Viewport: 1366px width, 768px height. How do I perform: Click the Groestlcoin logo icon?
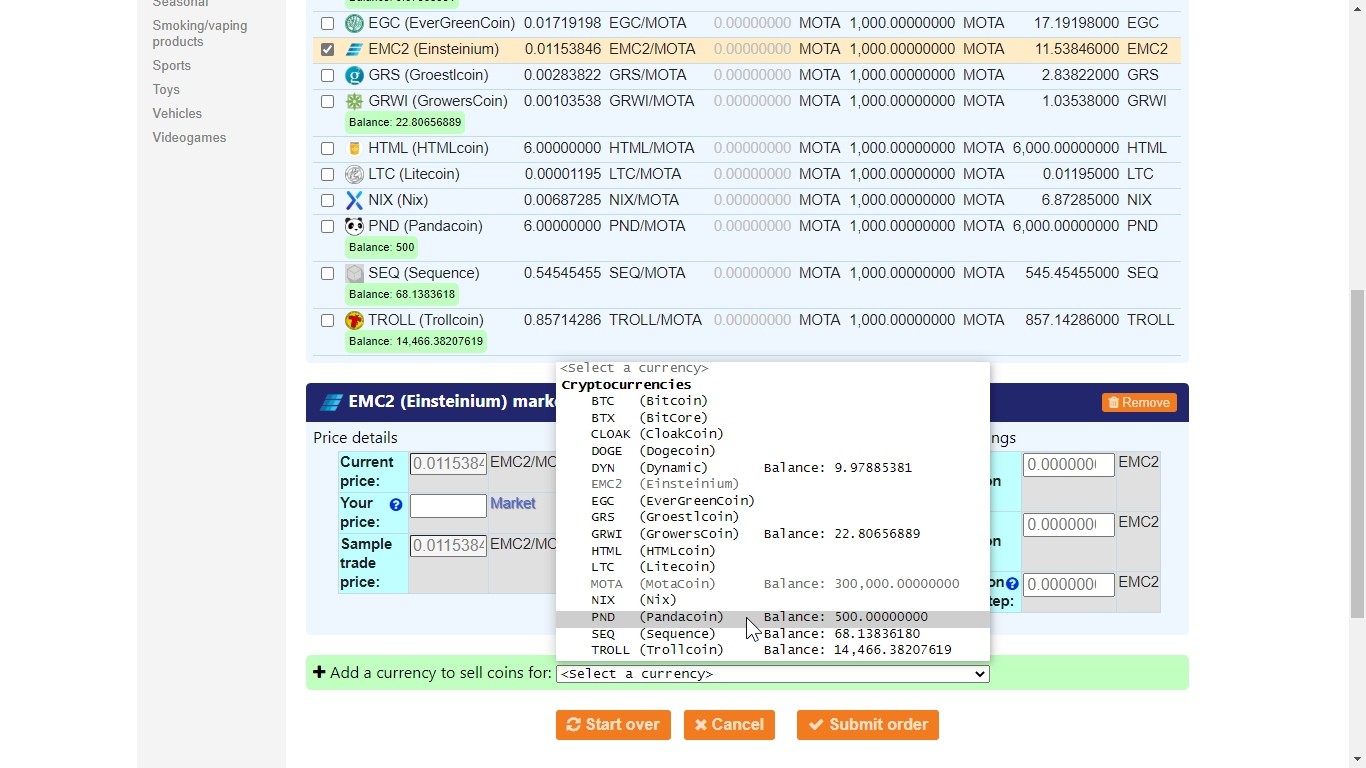point(354,75)
